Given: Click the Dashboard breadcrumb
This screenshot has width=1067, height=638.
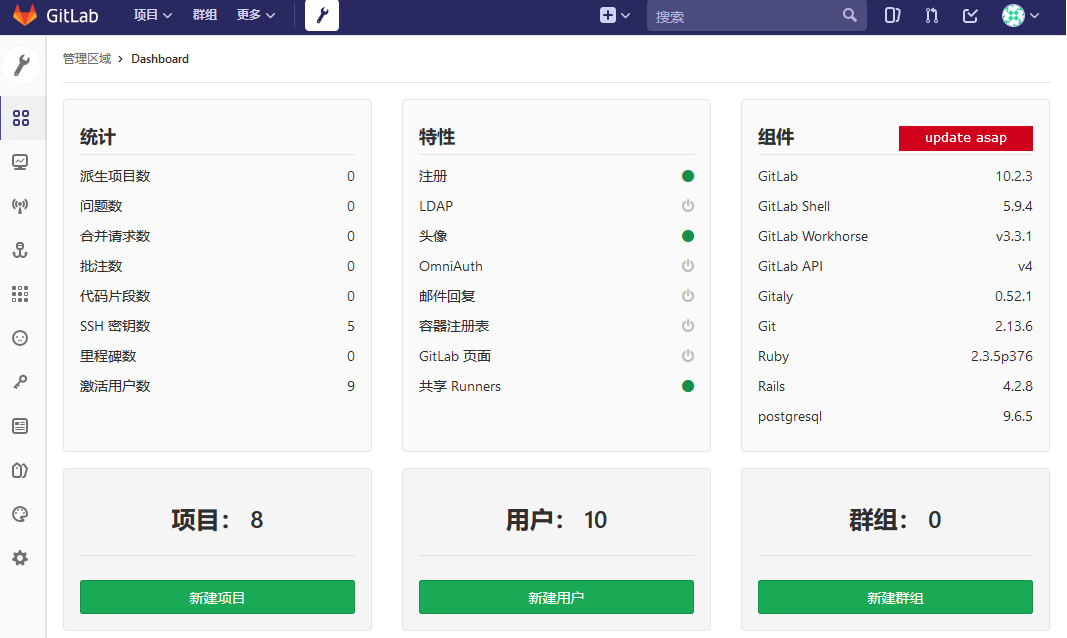Looking at the screenshot, I should pos(160,58).
